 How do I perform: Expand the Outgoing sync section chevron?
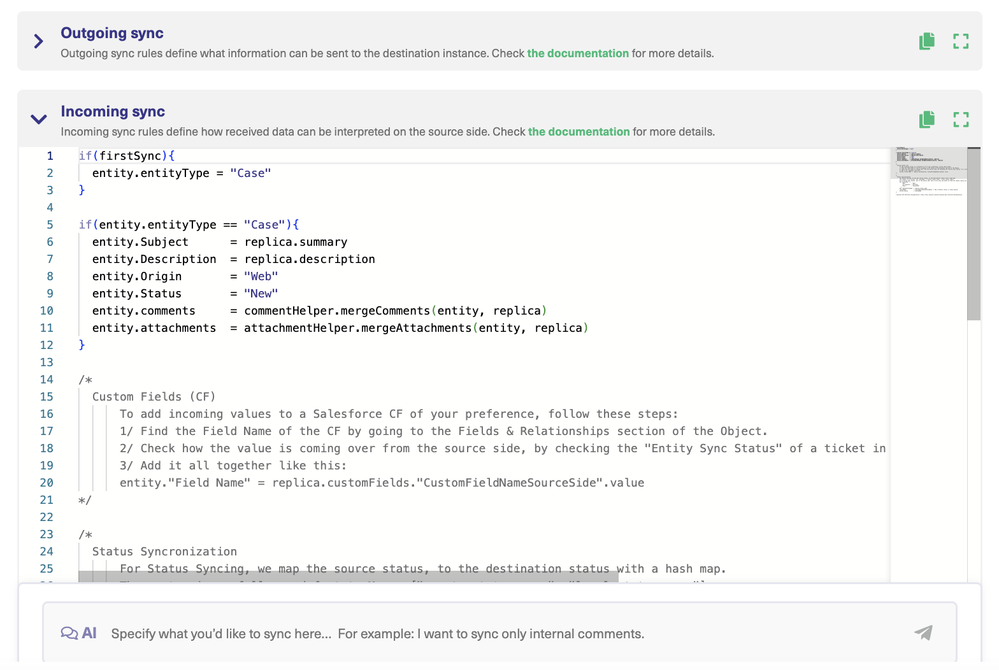pyautogui.click(x=38, y=42)
